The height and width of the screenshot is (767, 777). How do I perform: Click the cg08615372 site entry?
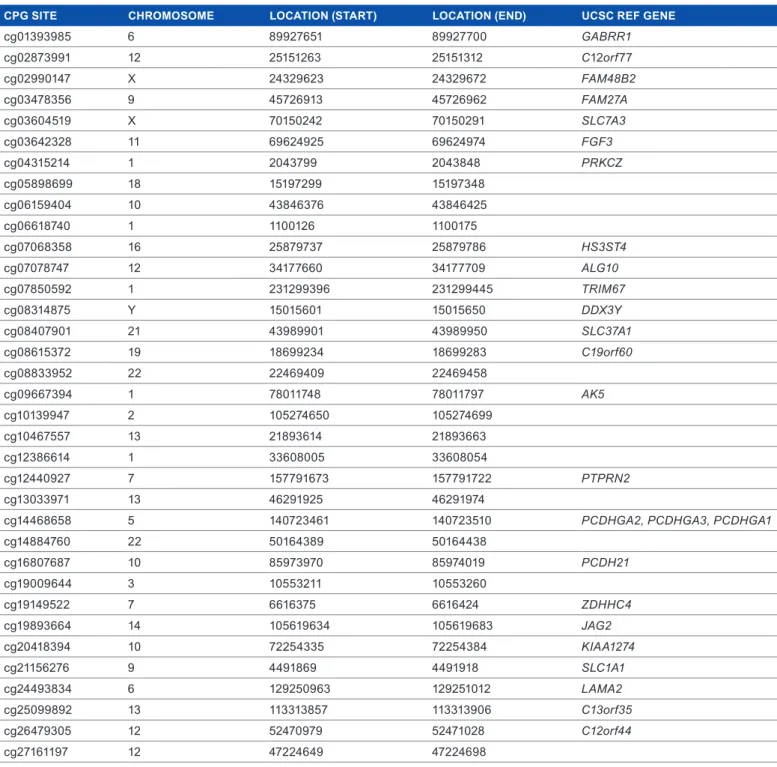pos(37,352)
